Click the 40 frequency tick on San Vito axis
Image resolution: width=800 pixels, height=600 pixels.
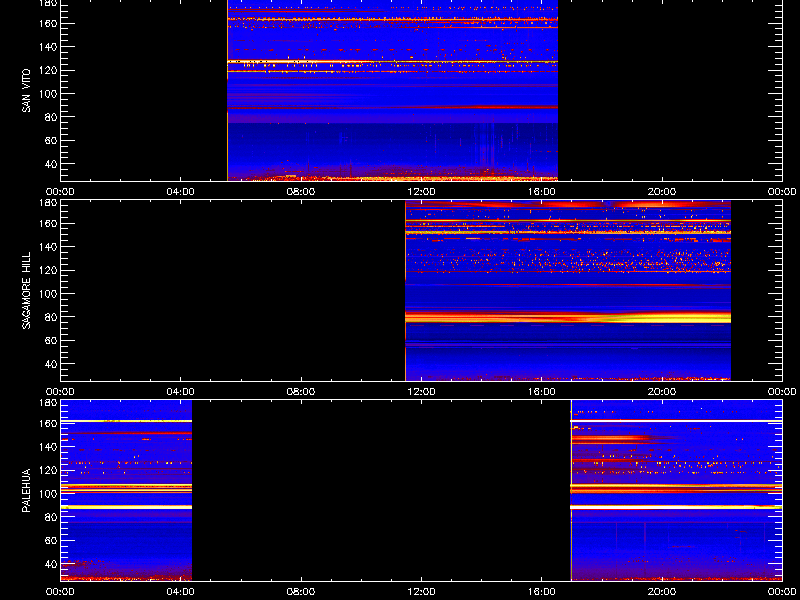click(x=51, y=164)
